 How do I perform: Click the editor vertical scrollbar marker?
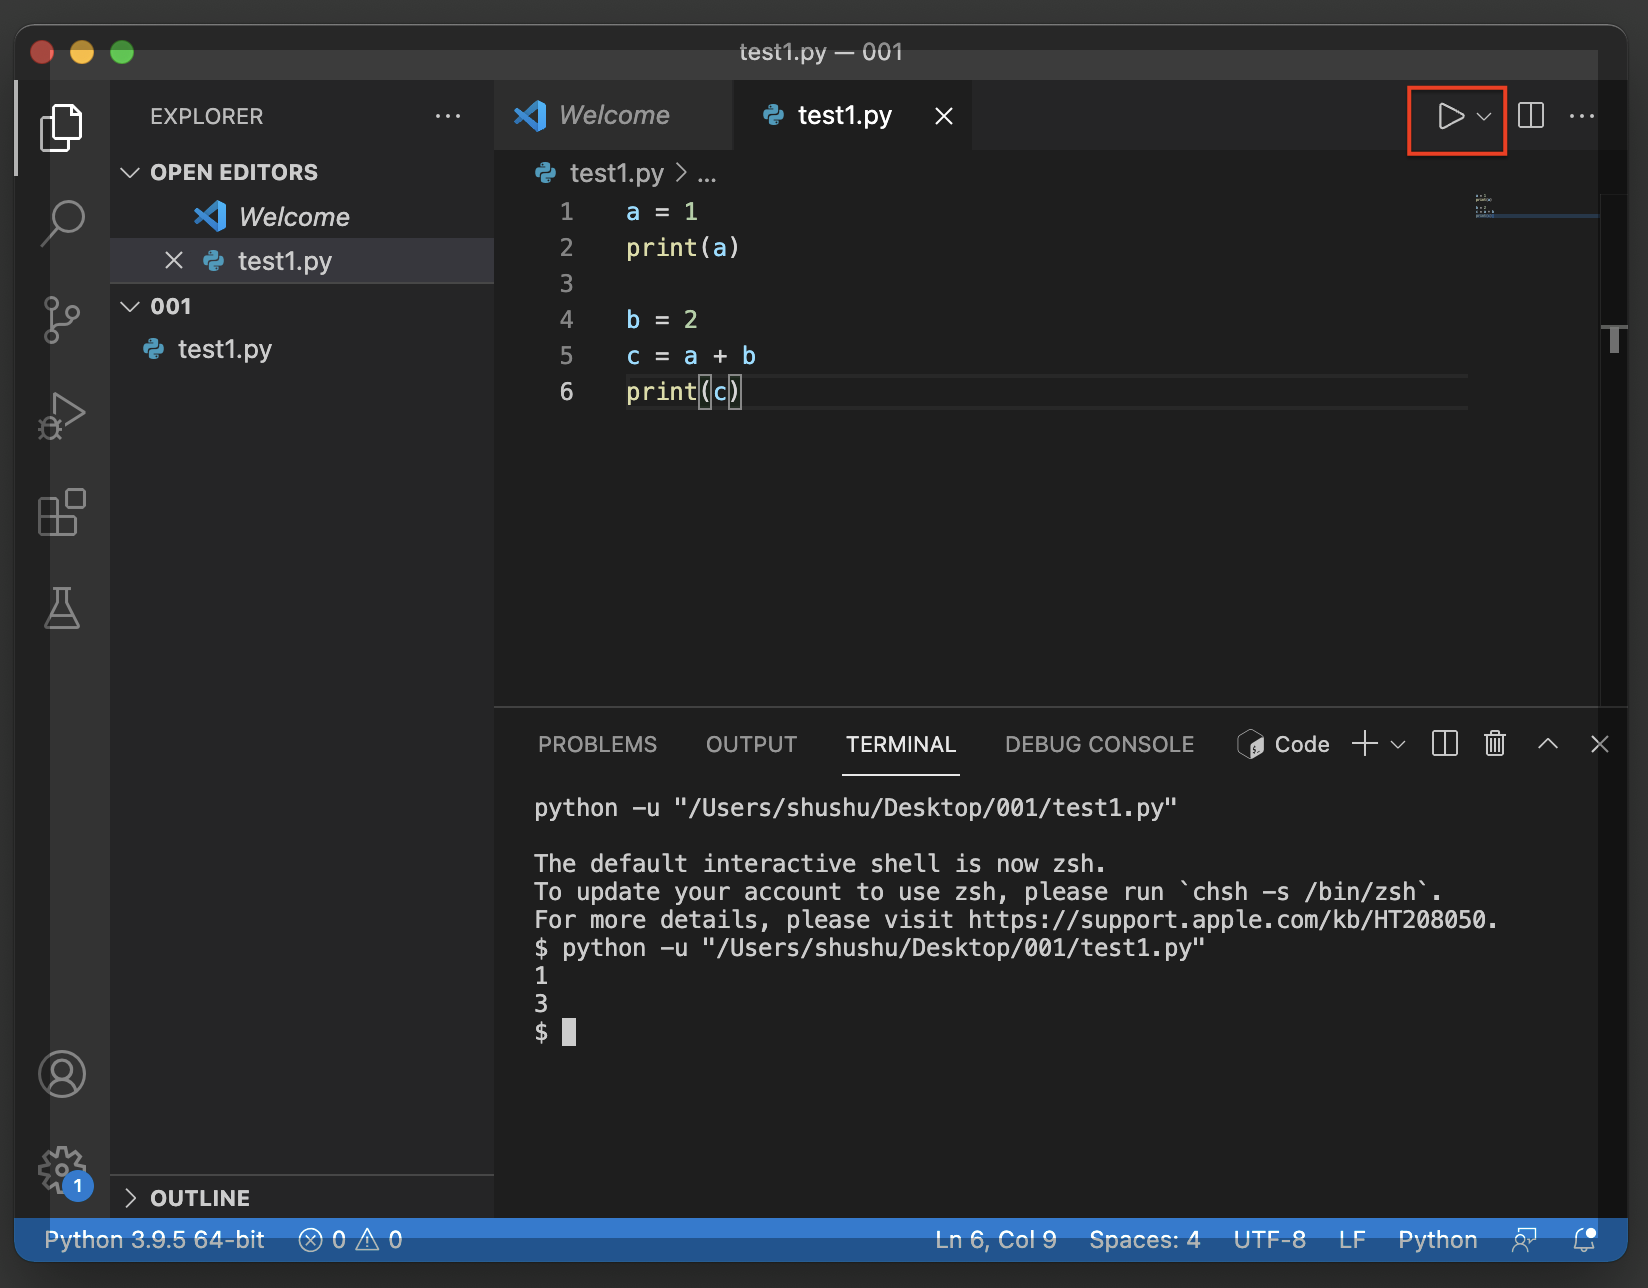[1614, 339]
